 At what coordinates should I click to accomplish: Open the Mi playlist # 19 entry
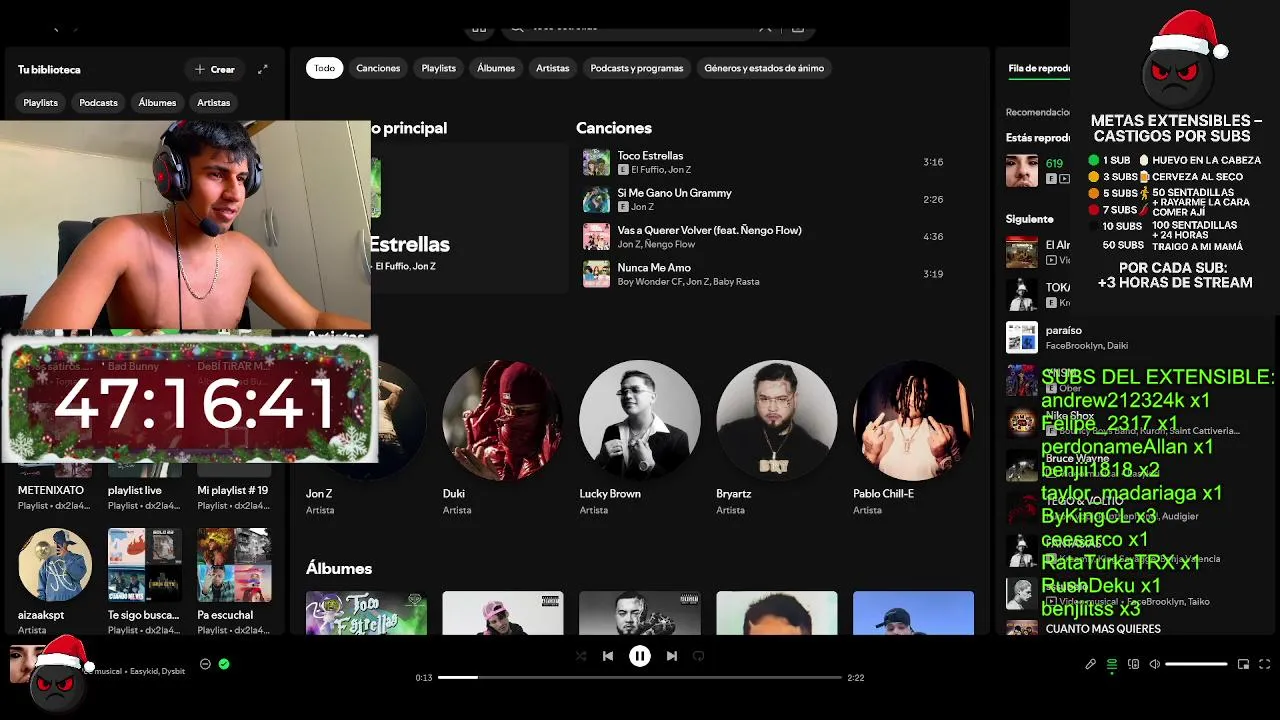(x=233, y=491)
